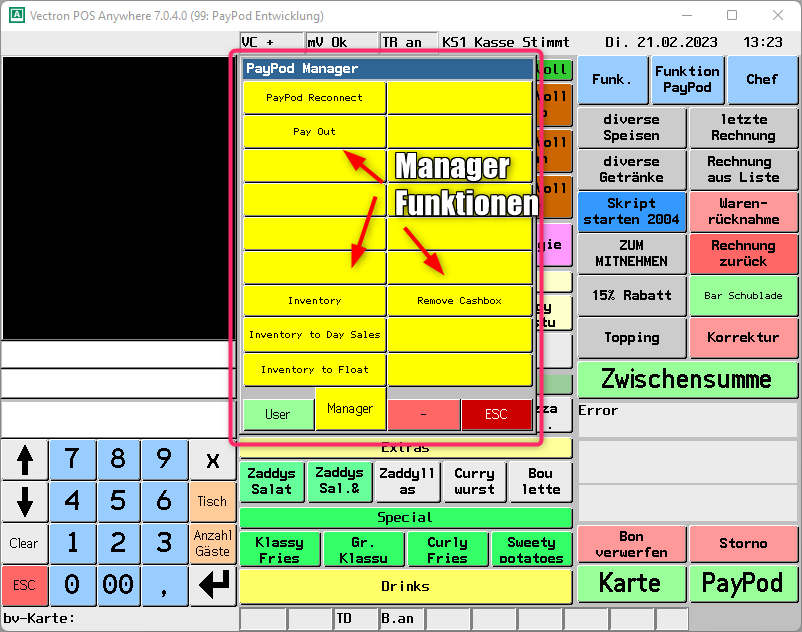
Task: Open the Funk. menu button
Action: point(612,79)
